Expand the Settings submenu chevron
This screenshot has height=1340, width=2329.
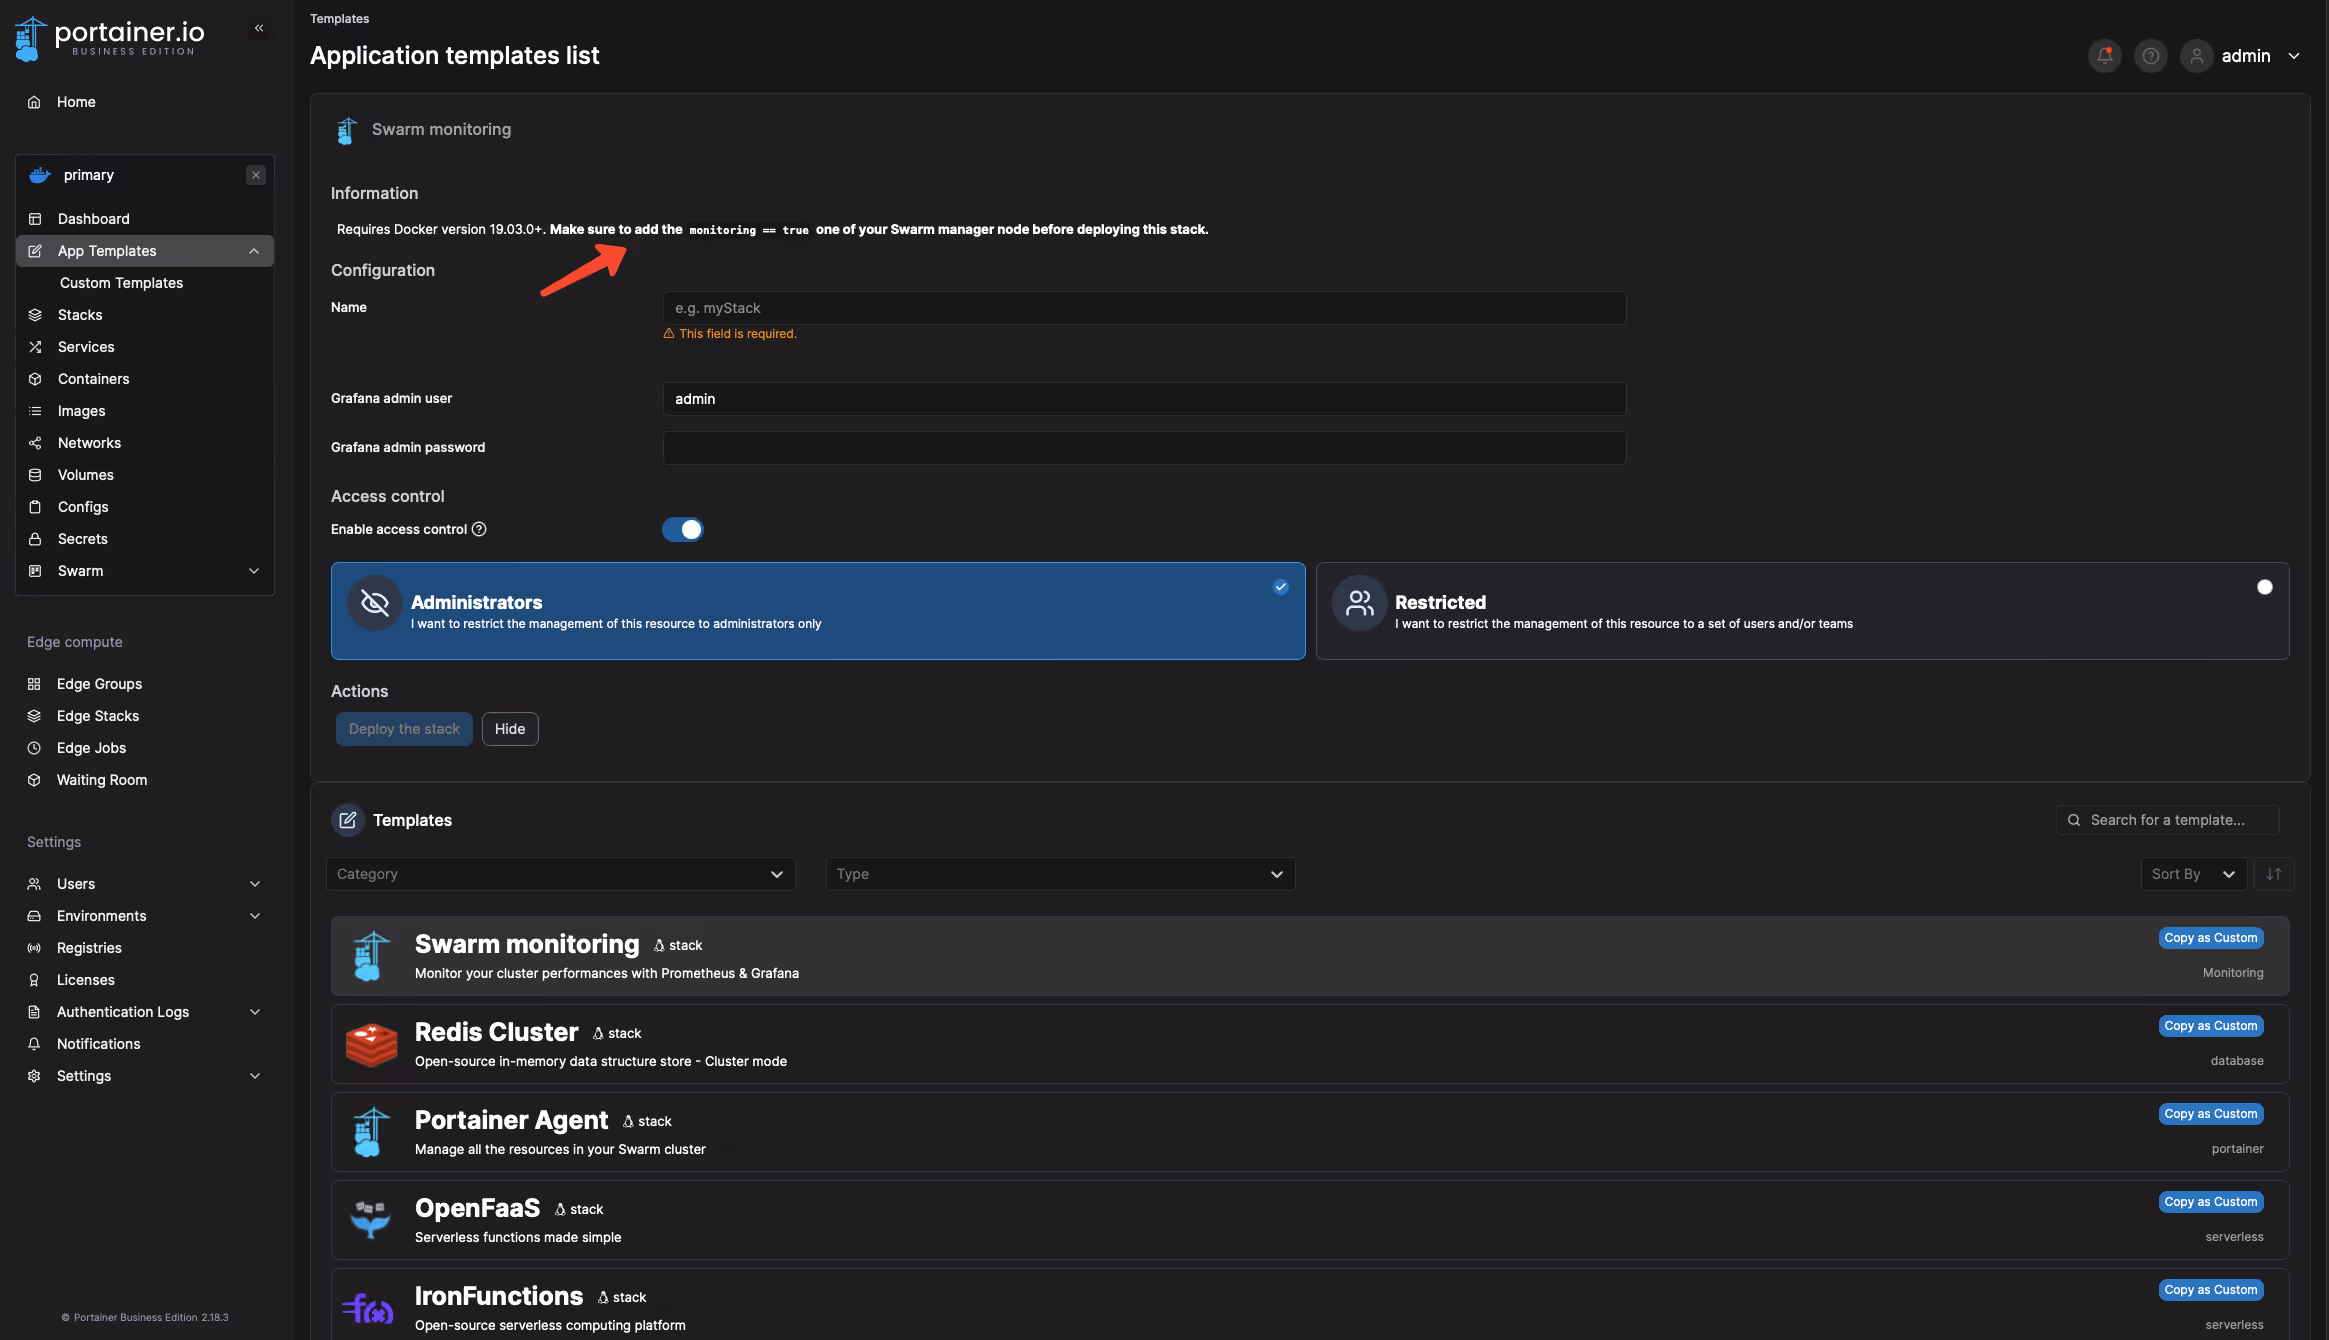tap(255, 1076)
